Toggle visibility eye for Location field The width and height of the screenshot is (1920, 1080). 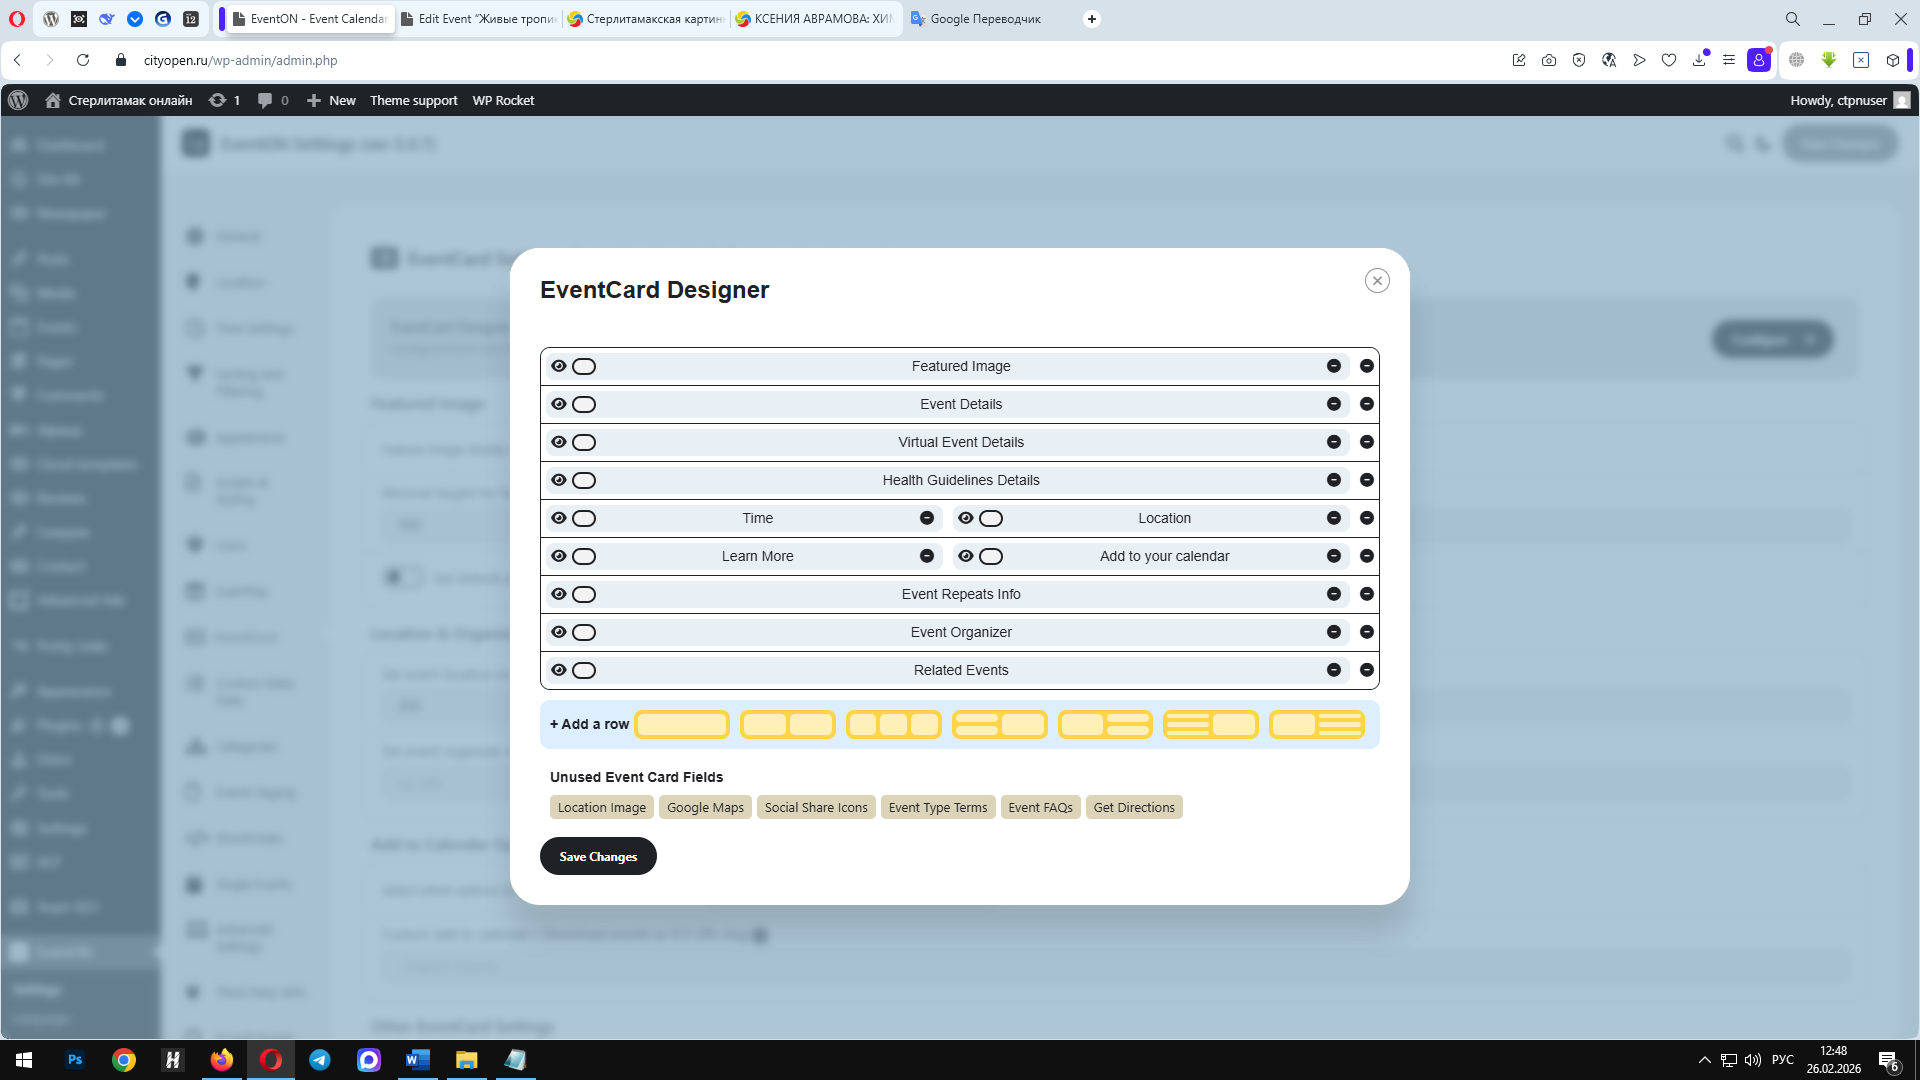click(965, 518)
